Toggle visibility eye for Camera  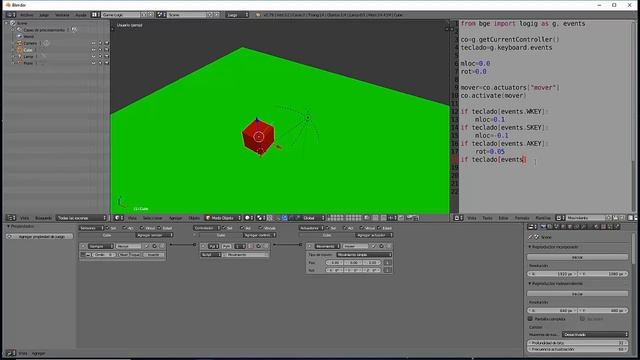click(x=93, y=43)
